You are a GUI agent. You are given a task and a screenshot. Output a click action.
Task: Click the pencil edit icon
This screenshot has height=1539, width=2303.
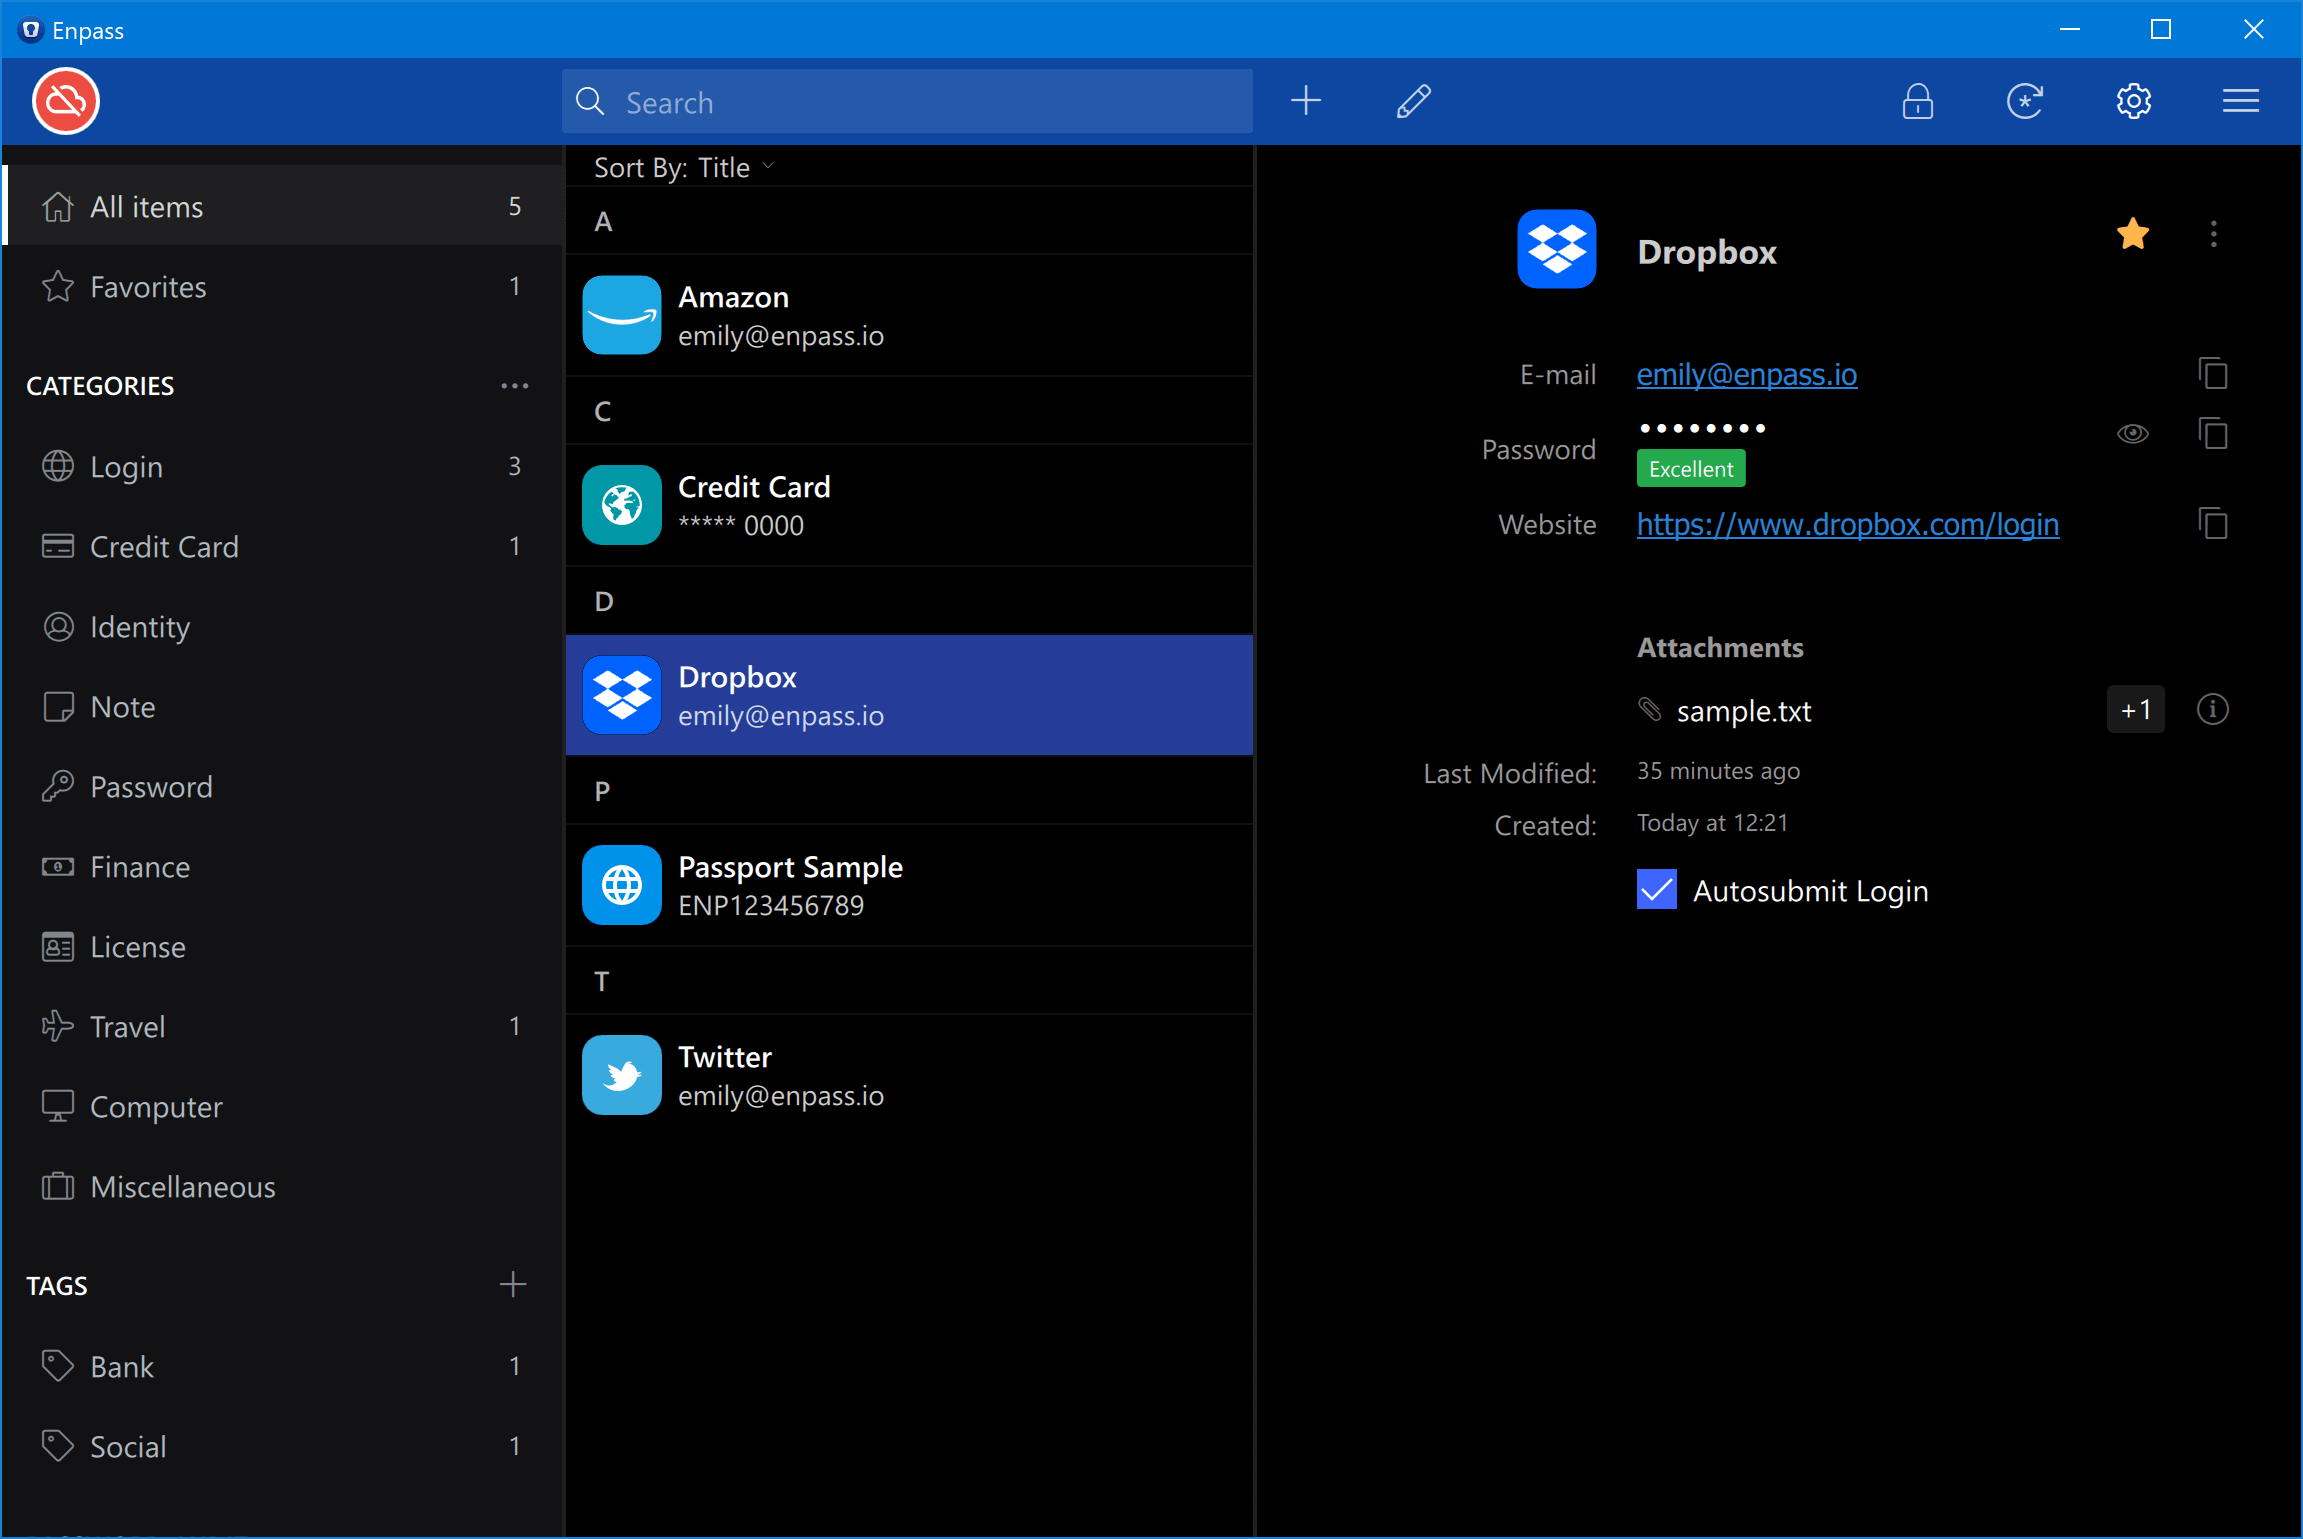[1414, 101]
